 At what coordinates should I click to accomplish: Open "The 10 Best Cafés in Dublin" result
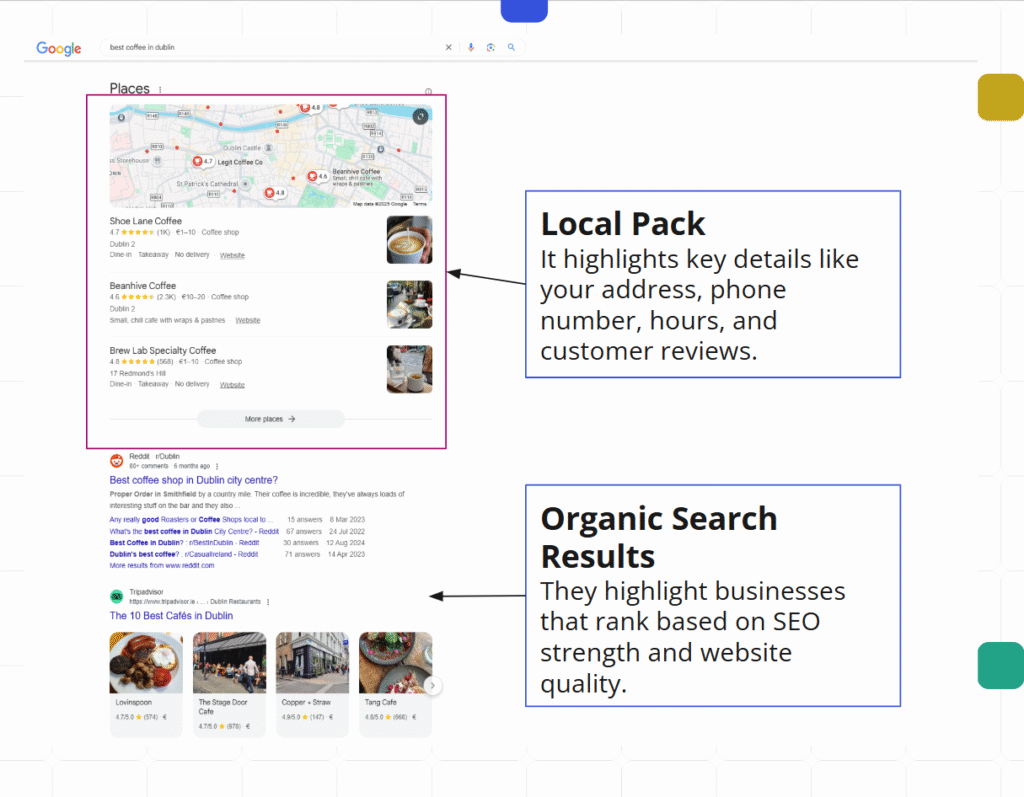pyautogui.click(x=171, y=616)
